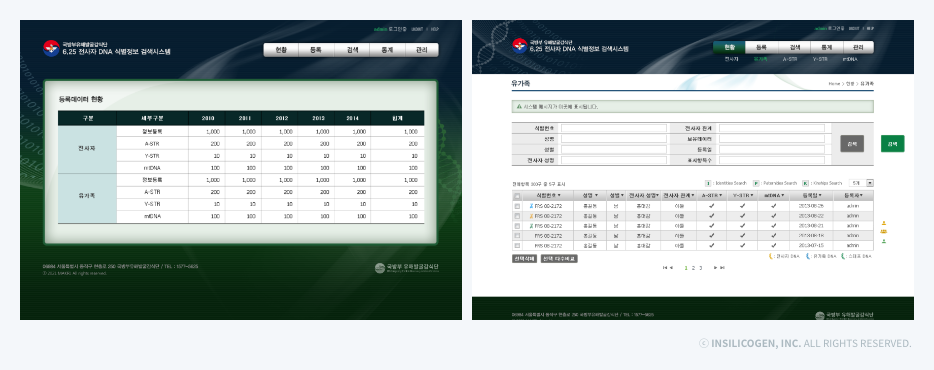Click the 선택삭제 button below the table

pos(524,259)
